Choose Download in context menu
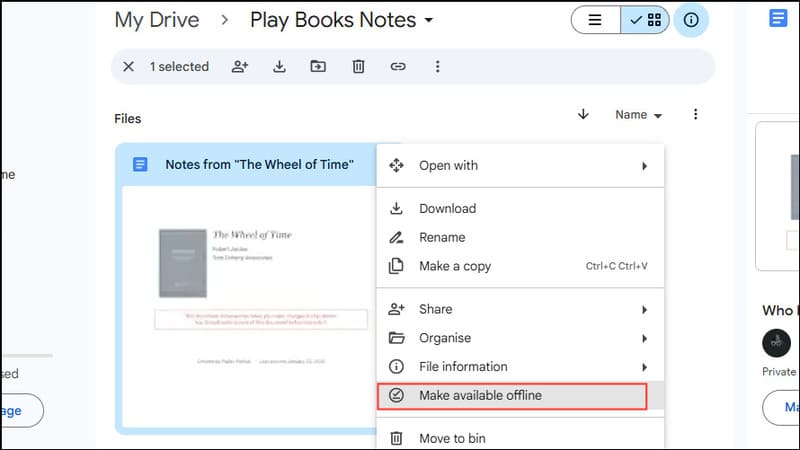Image resolution: width=800 pixels, height=450 pixels. point(520,208)
